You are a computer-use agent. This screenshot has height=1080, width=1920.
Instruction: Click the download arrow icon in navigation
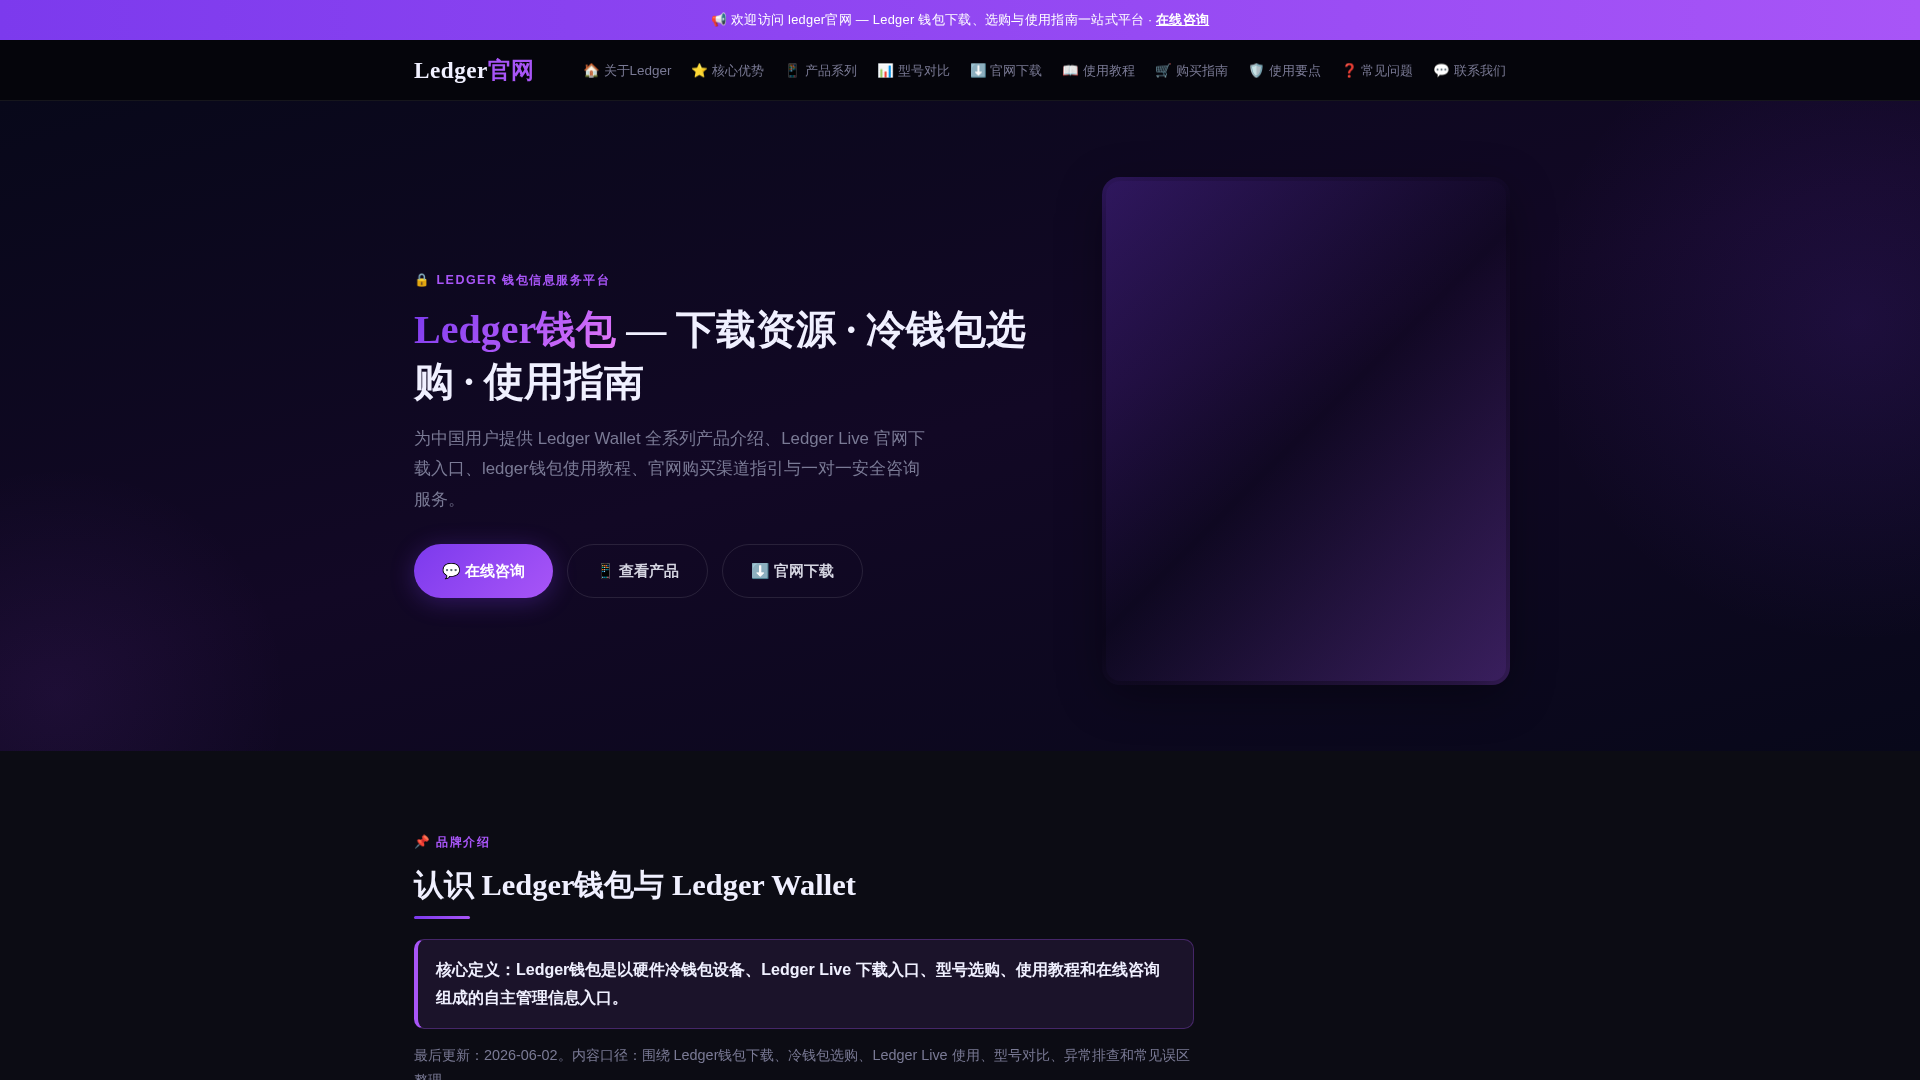[978, 70]
